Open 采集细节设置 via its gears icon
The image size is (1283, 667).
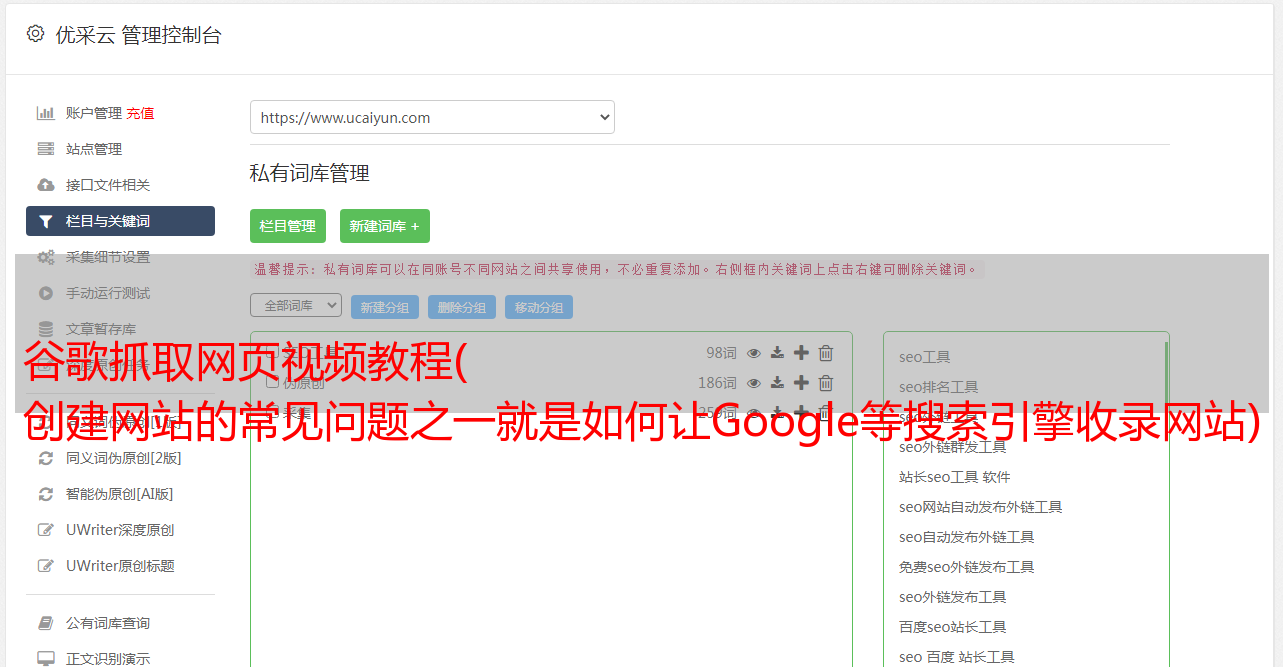(x=46, y=257)
